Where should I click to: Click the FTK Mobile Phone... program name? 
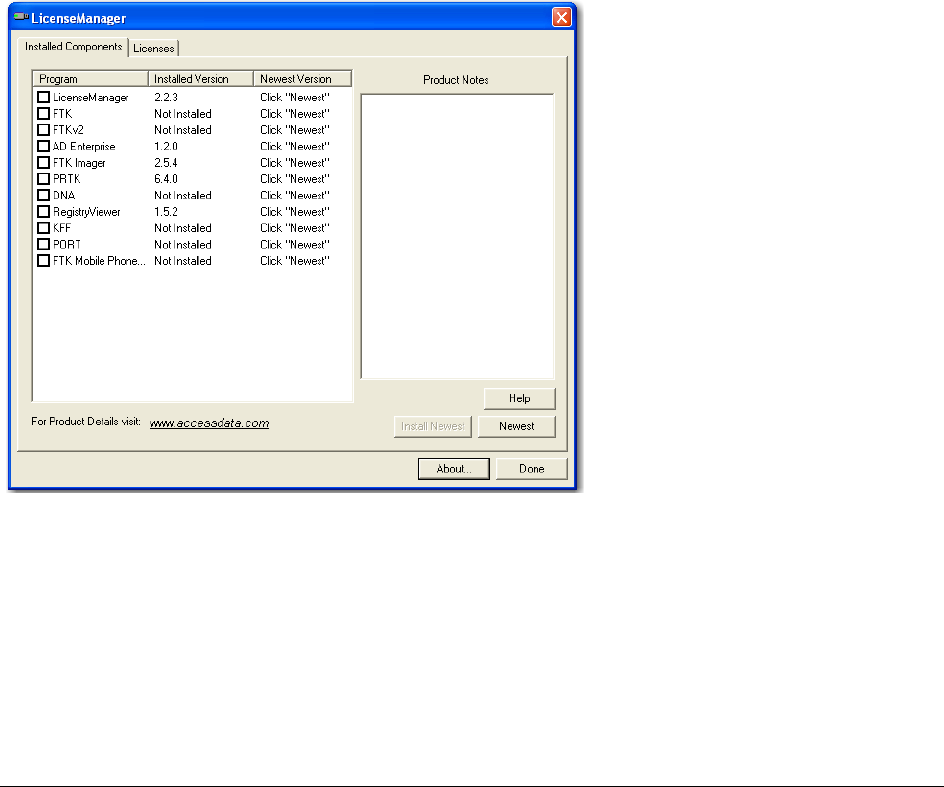(x=99, y=261)
